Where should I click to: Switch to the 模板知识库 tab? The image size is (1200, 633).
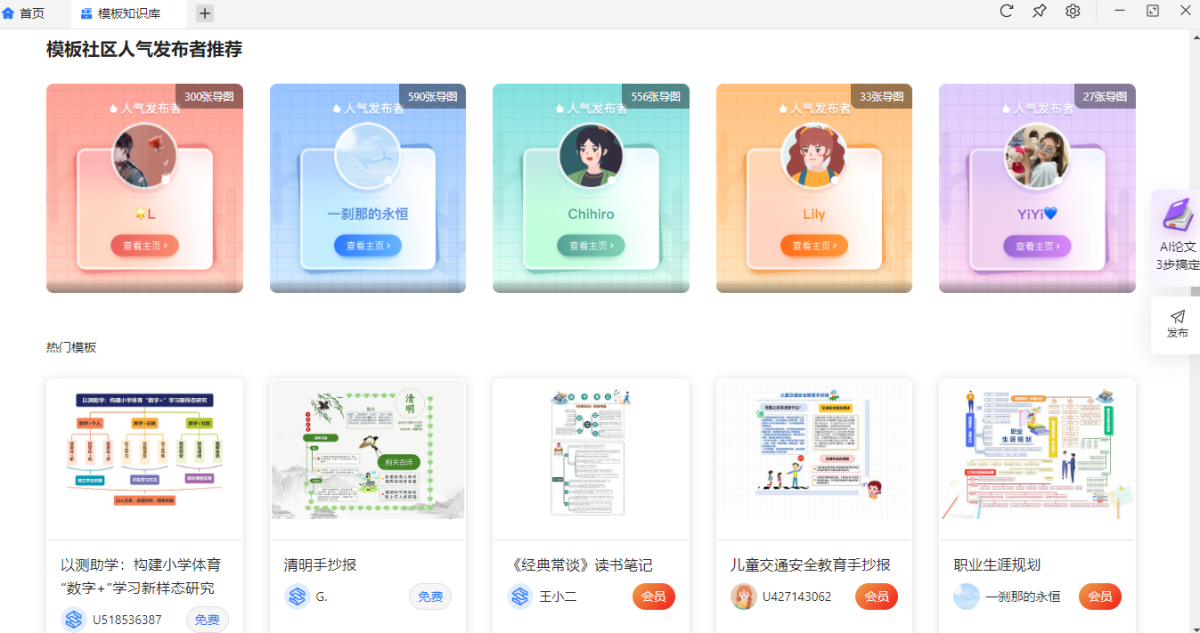point(125,13)
